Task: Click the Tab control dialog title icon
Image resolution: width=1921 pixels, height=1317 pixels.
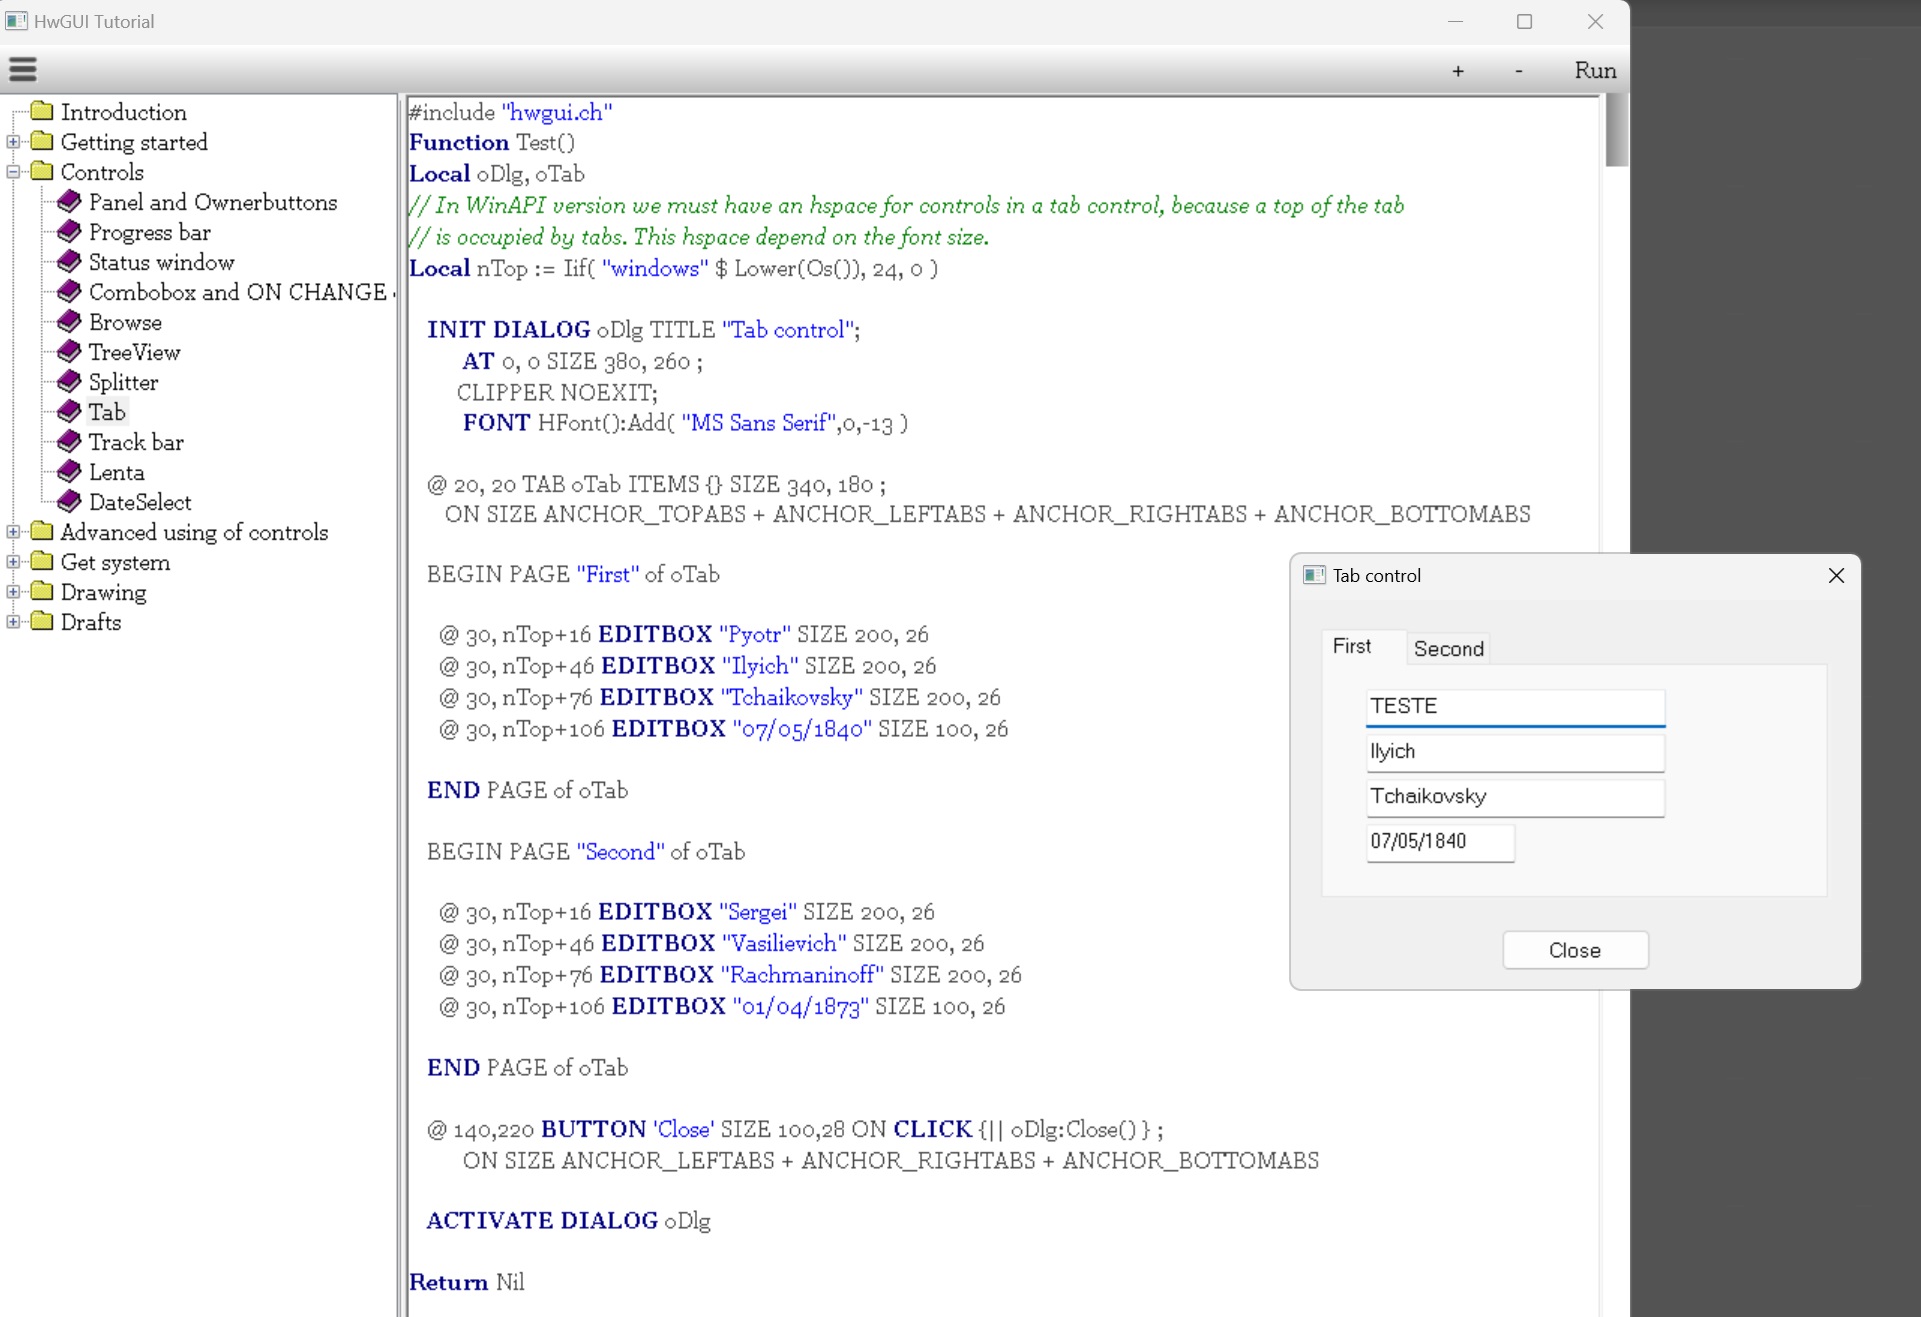Action: 1314,575
